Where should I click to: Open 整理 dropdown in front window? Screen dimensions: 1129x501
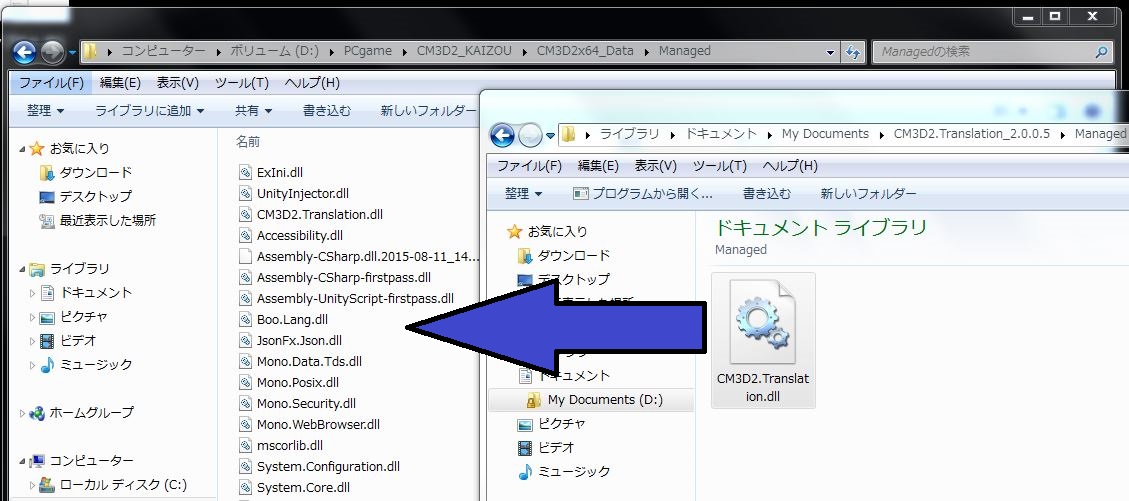tap(523, 194)
